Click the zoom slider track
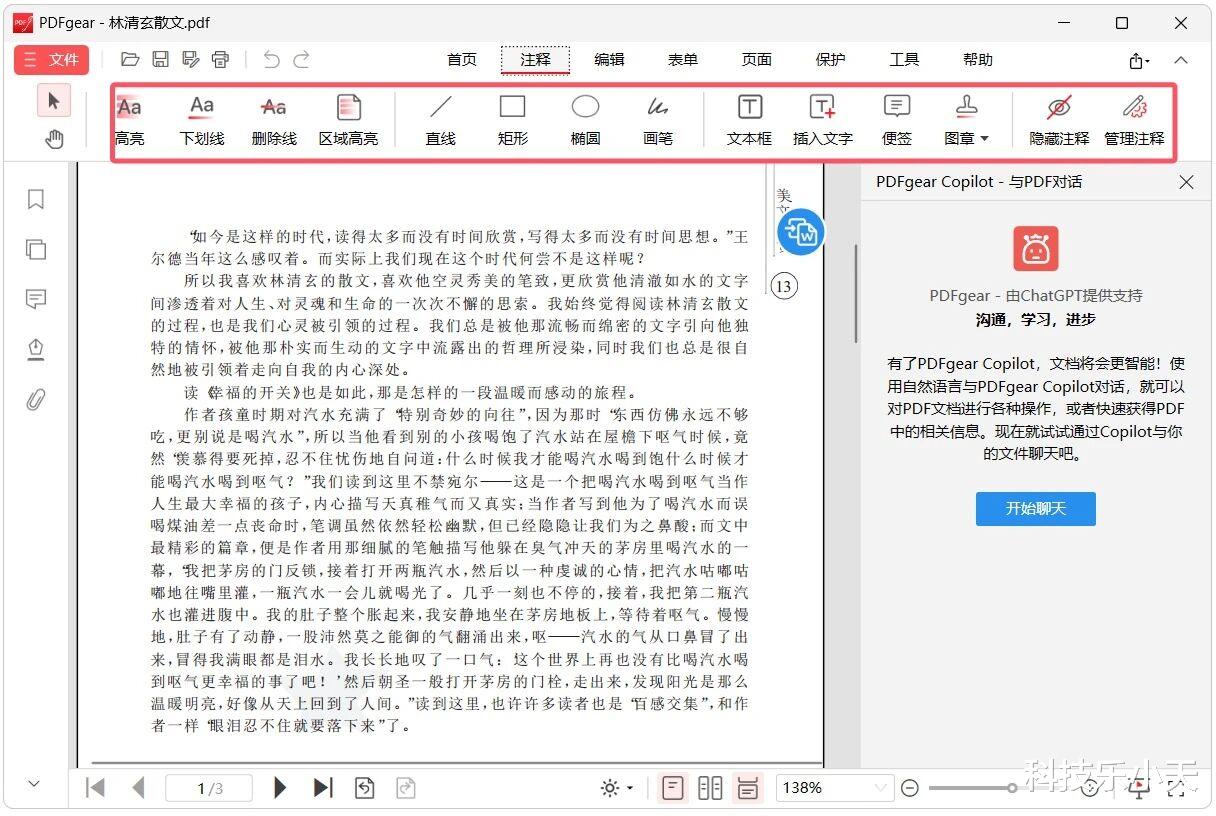 pyautogui.click(x=972, y=788)
